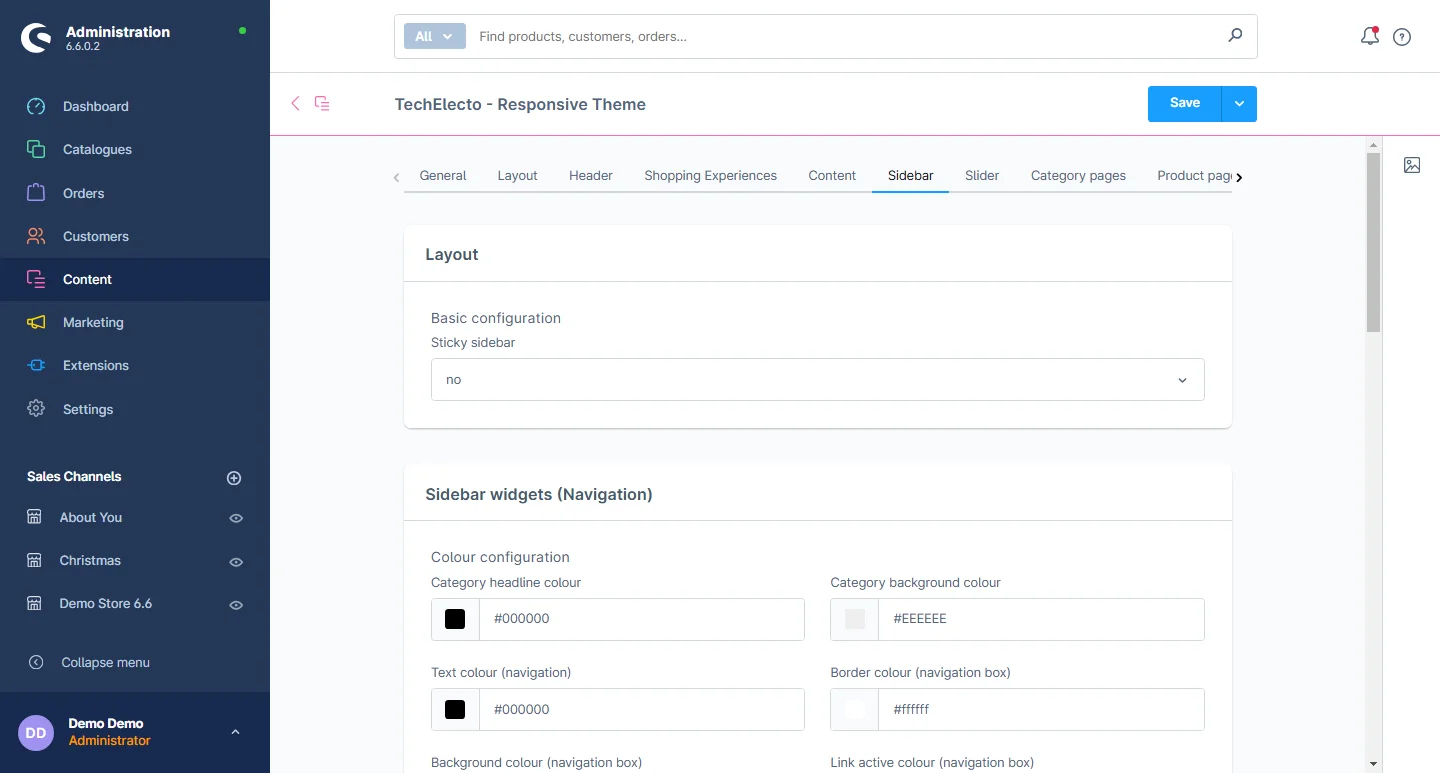Toggle the Christmas channel eye icon
Viewport: 1440px width, 773px height.
236,561
